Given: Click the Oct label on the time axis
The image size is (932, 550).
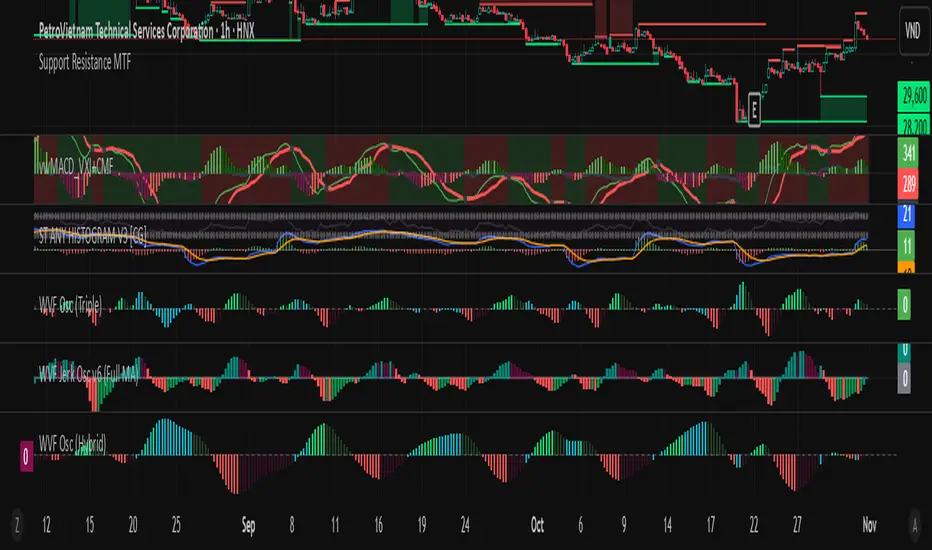Looking at the screenshot, I should coord(537,525).
